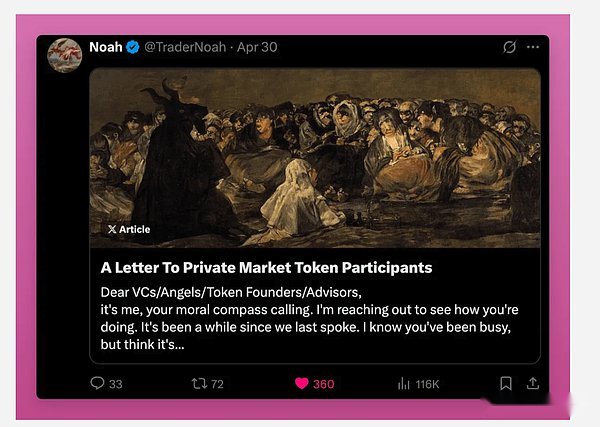Click the repost arrows icon
The height and width of the screenshot is (427, 600).
(198, 383)
